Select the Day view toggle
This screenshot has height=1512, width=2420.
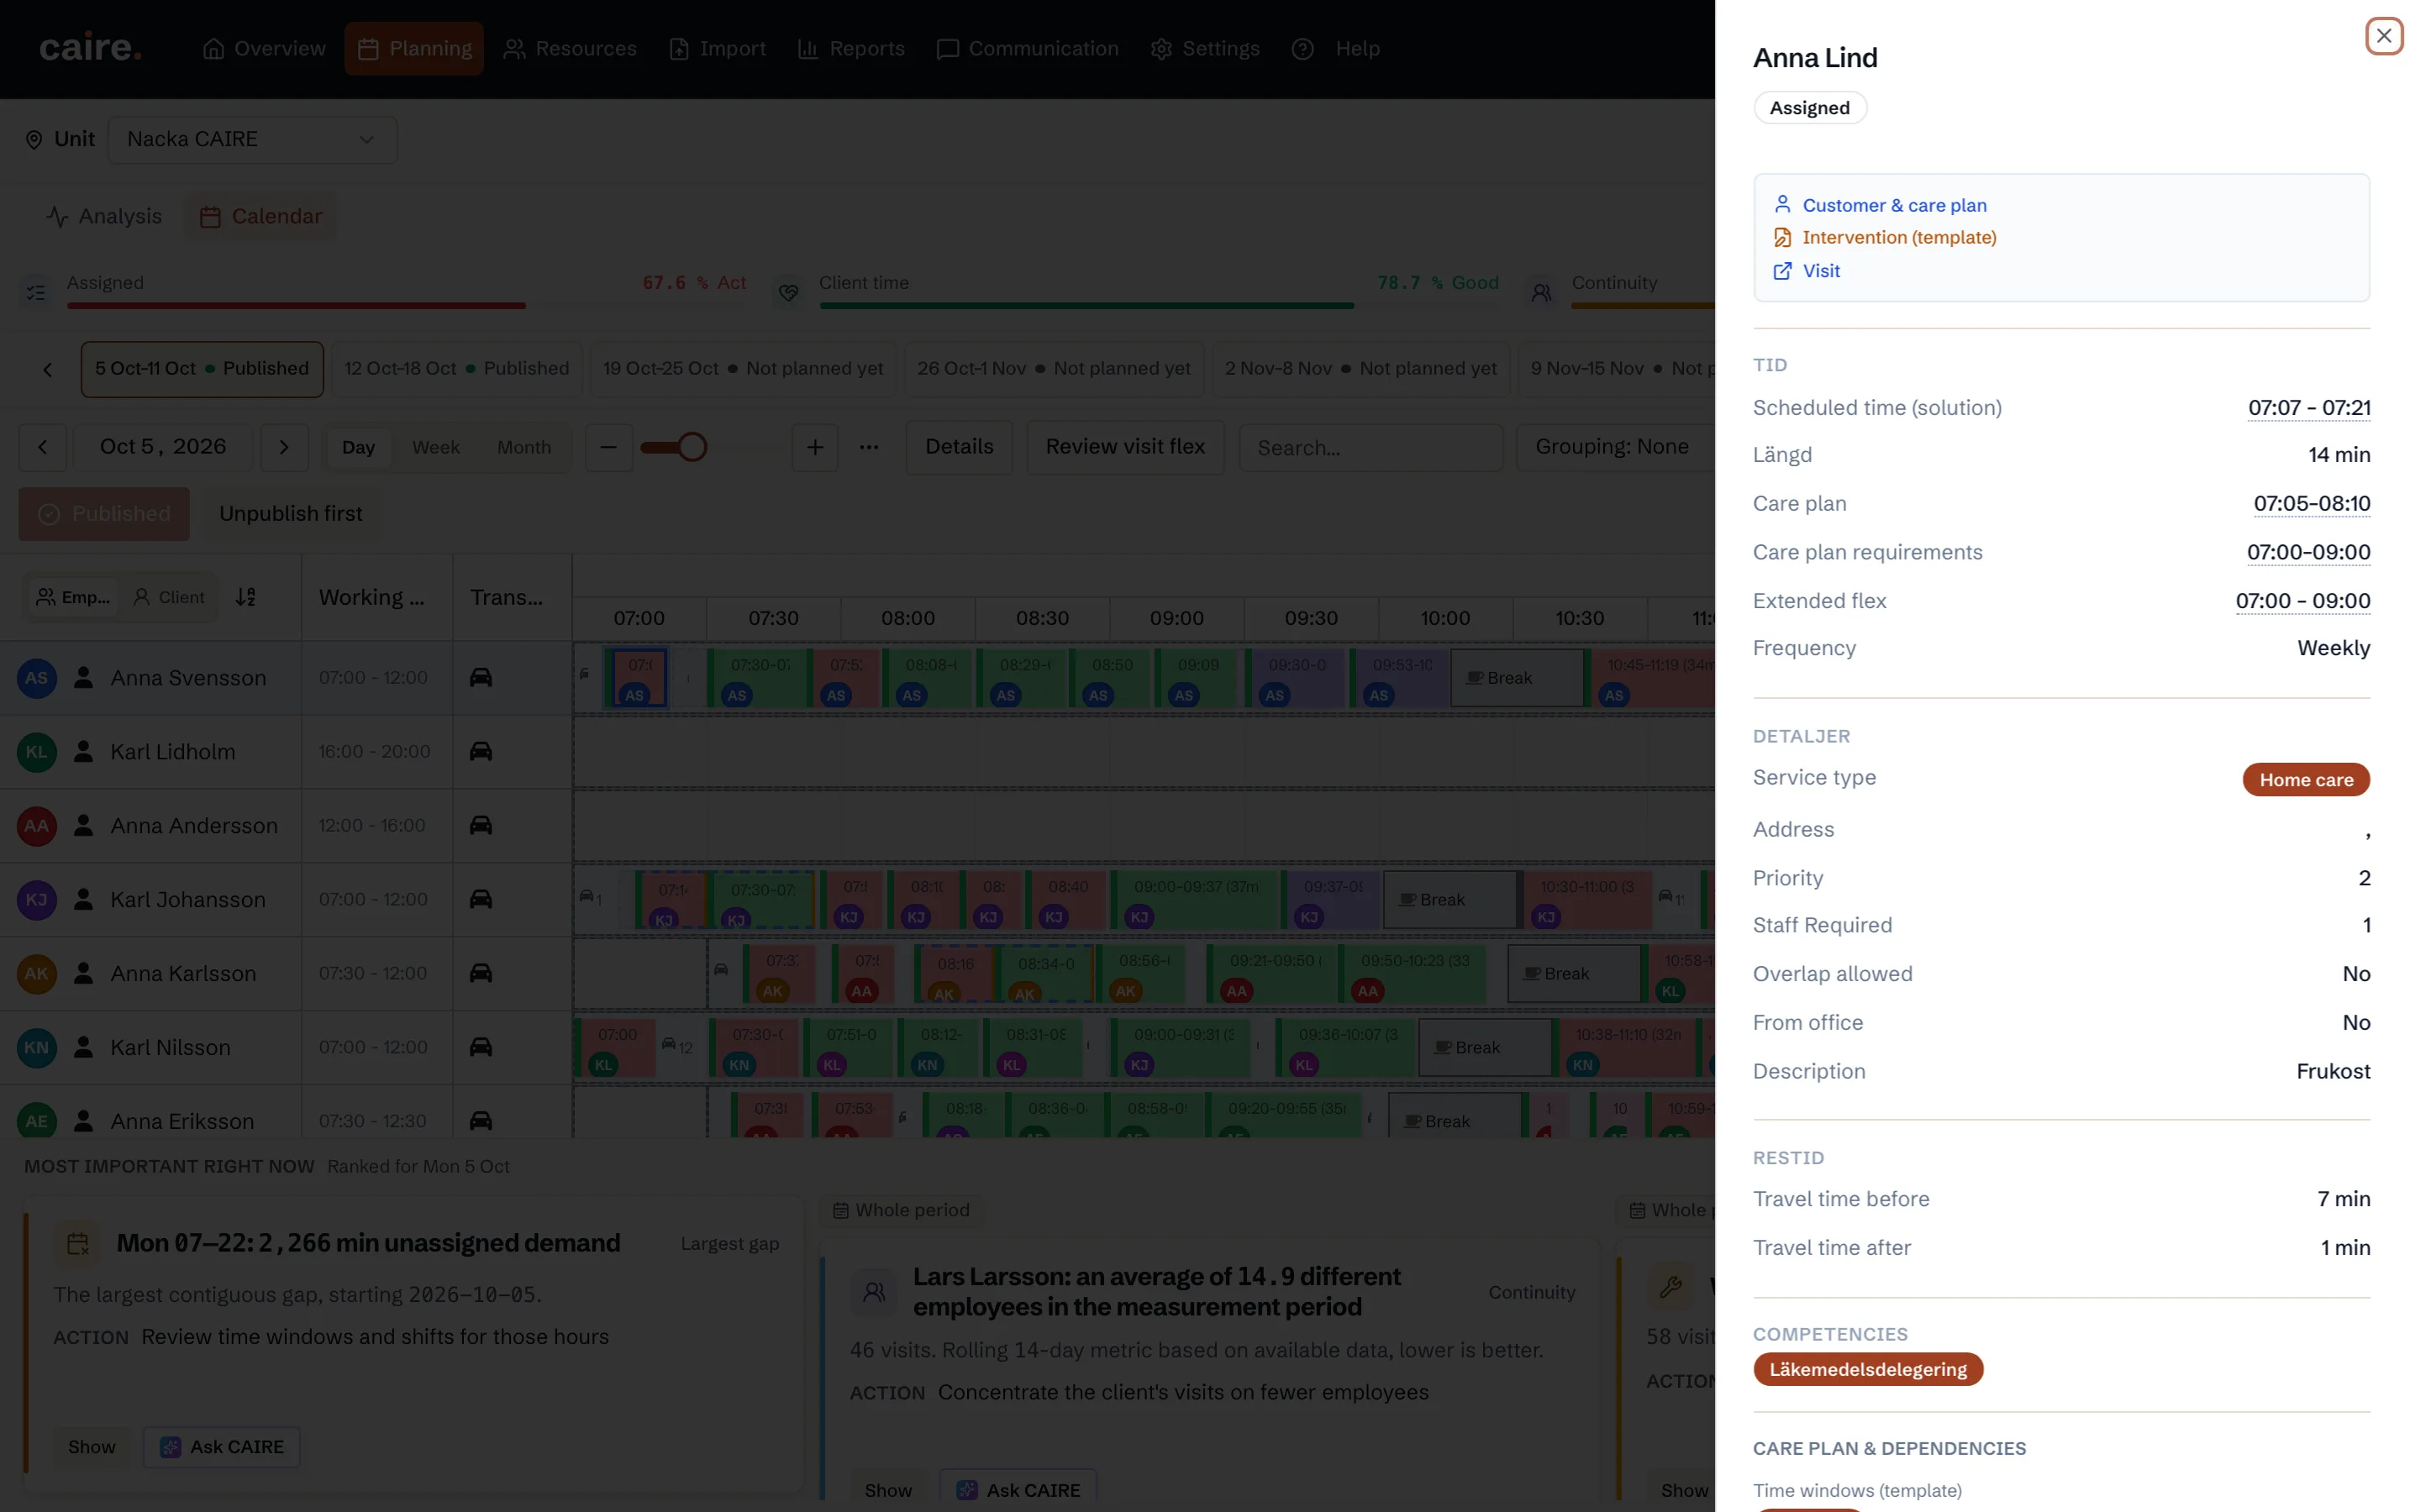pyautogui.click(x=358, y=447)
